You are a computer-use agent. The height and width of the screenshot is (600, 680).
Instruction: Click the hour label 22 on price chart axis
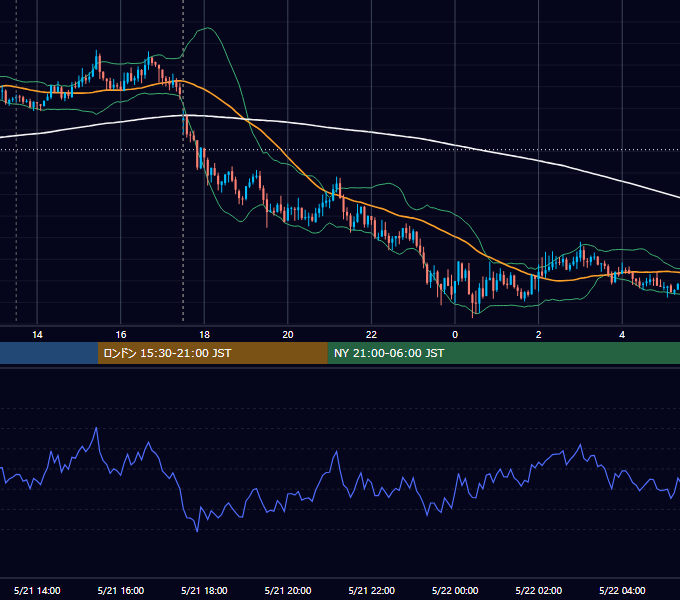click(372, 334)
